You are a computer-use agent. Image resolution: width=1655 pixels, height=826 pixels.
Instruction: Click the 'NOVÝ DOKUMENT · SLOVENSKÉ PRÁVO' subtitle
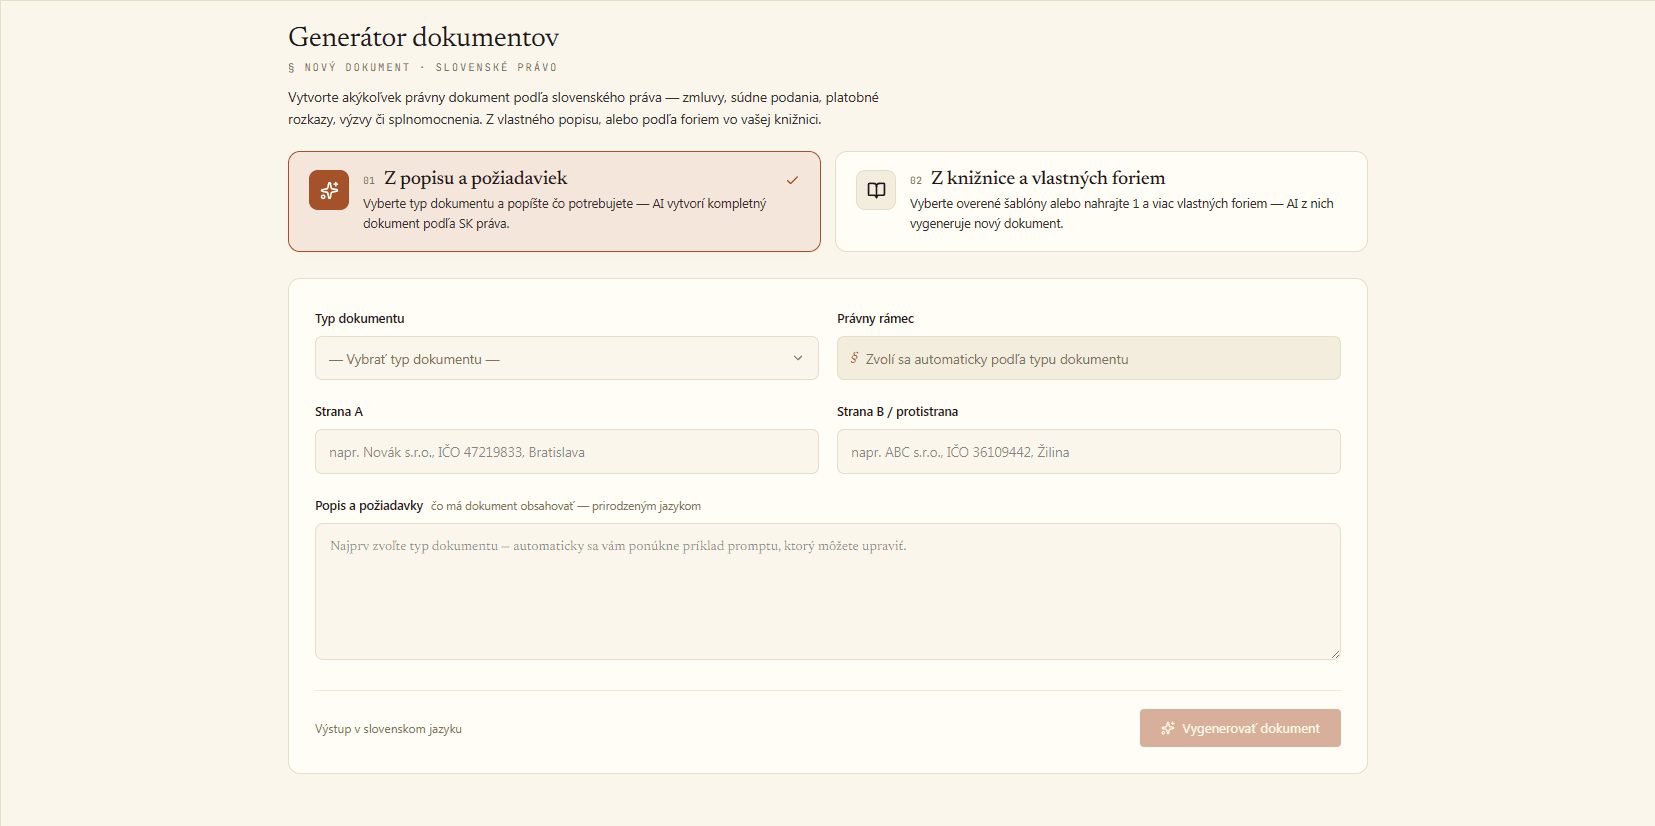(x=423, y=68)
